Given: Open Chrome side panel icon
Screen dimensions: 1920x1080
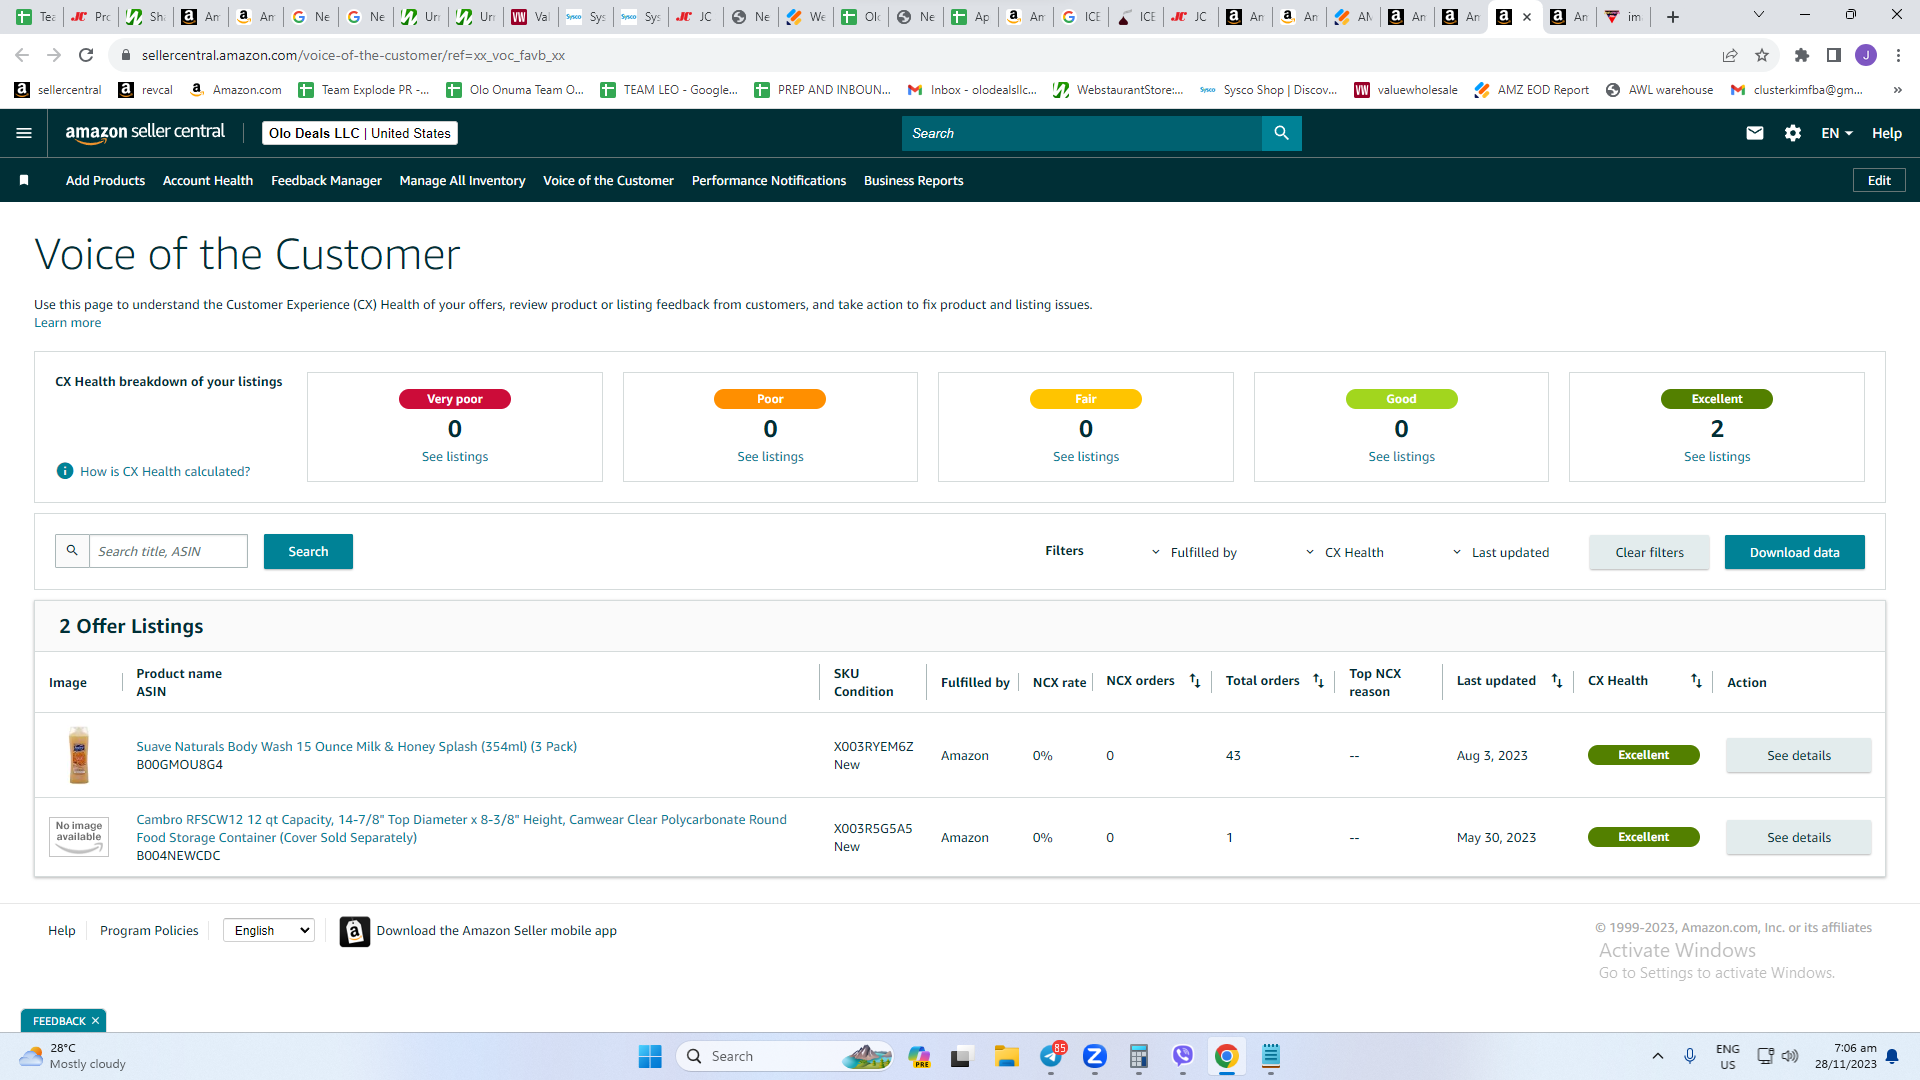Looking at the screenshot, I should click(1834, 55).
